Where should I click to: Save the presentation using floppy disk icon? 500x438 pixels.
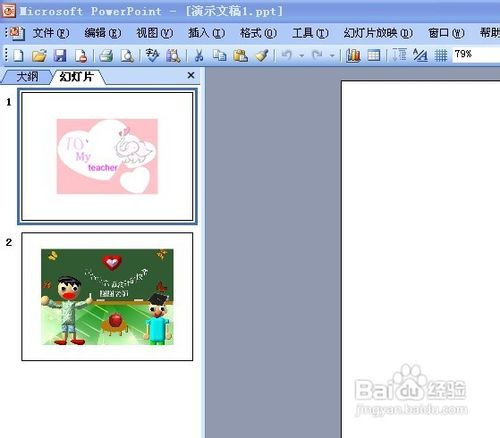pyautogui.click(x=60, y=55)
